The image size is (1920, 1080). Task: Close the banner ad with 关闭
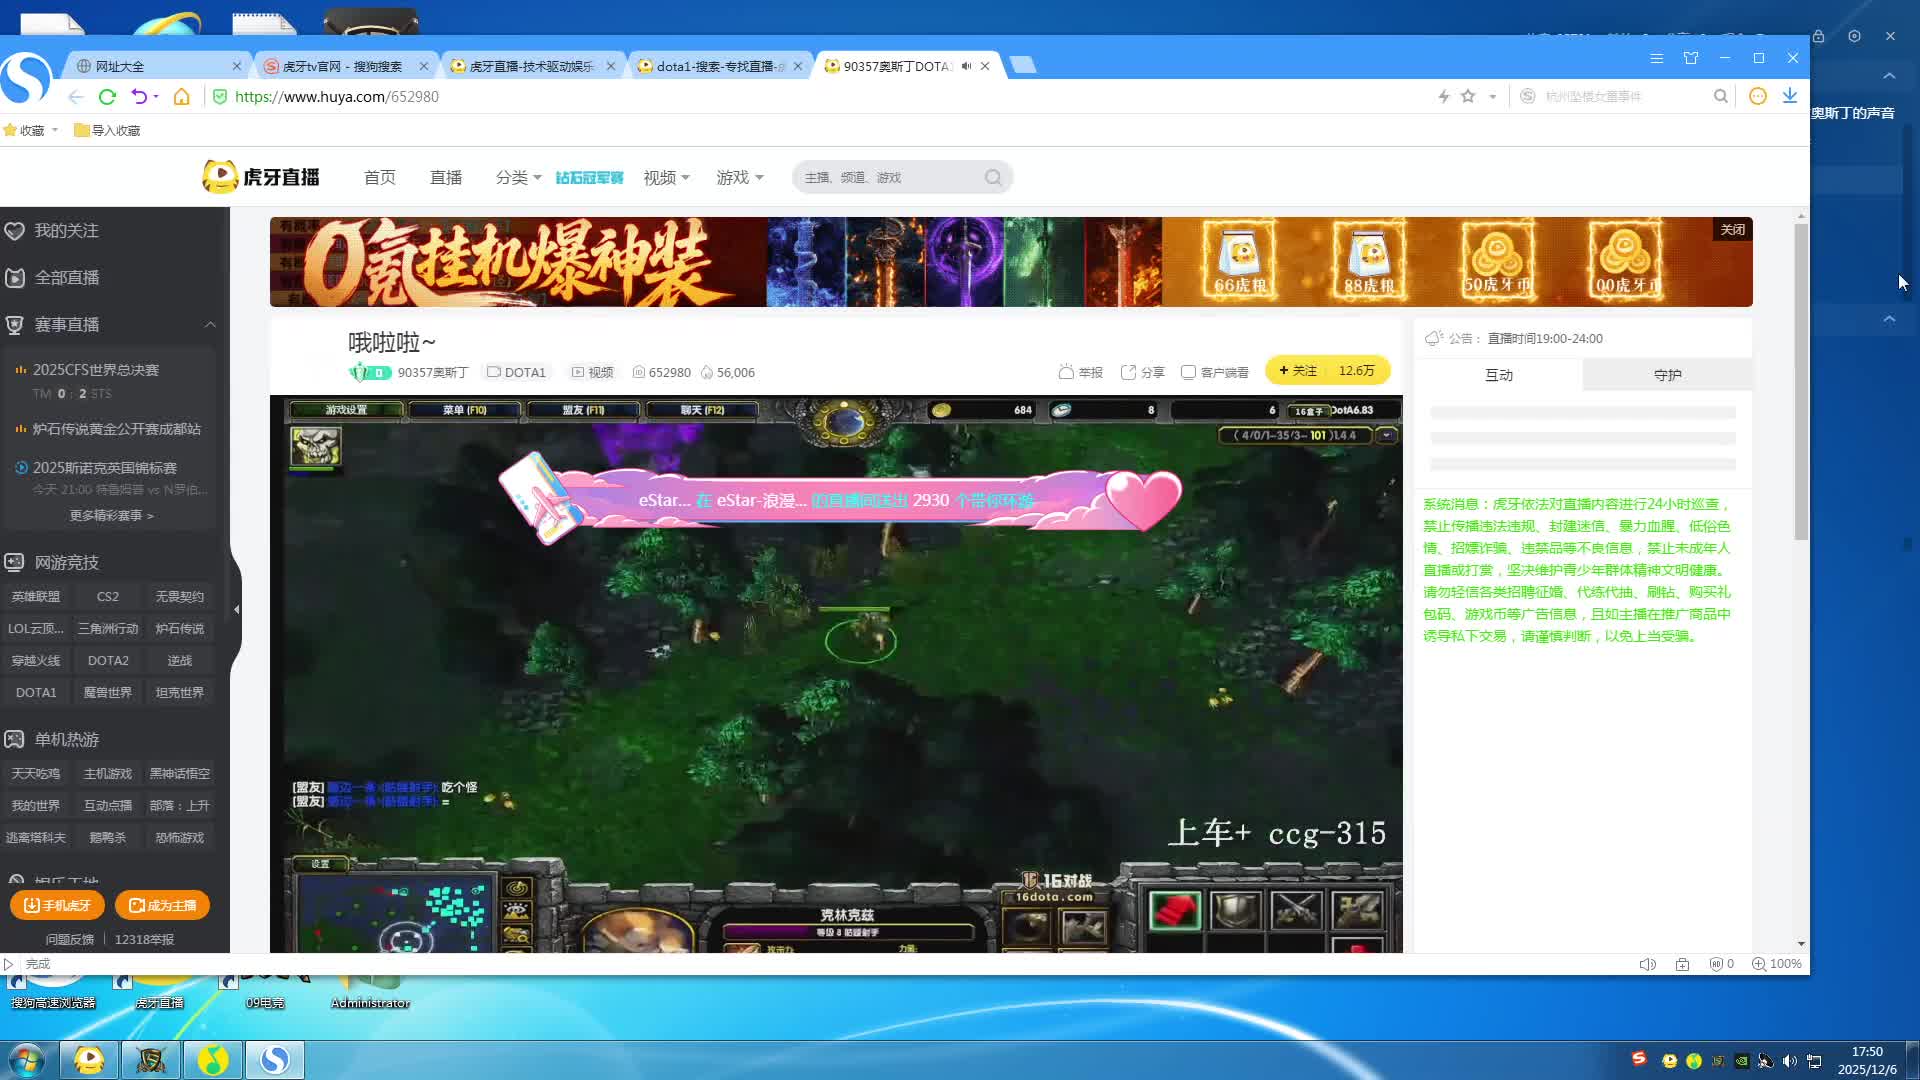pos(1732,229)
